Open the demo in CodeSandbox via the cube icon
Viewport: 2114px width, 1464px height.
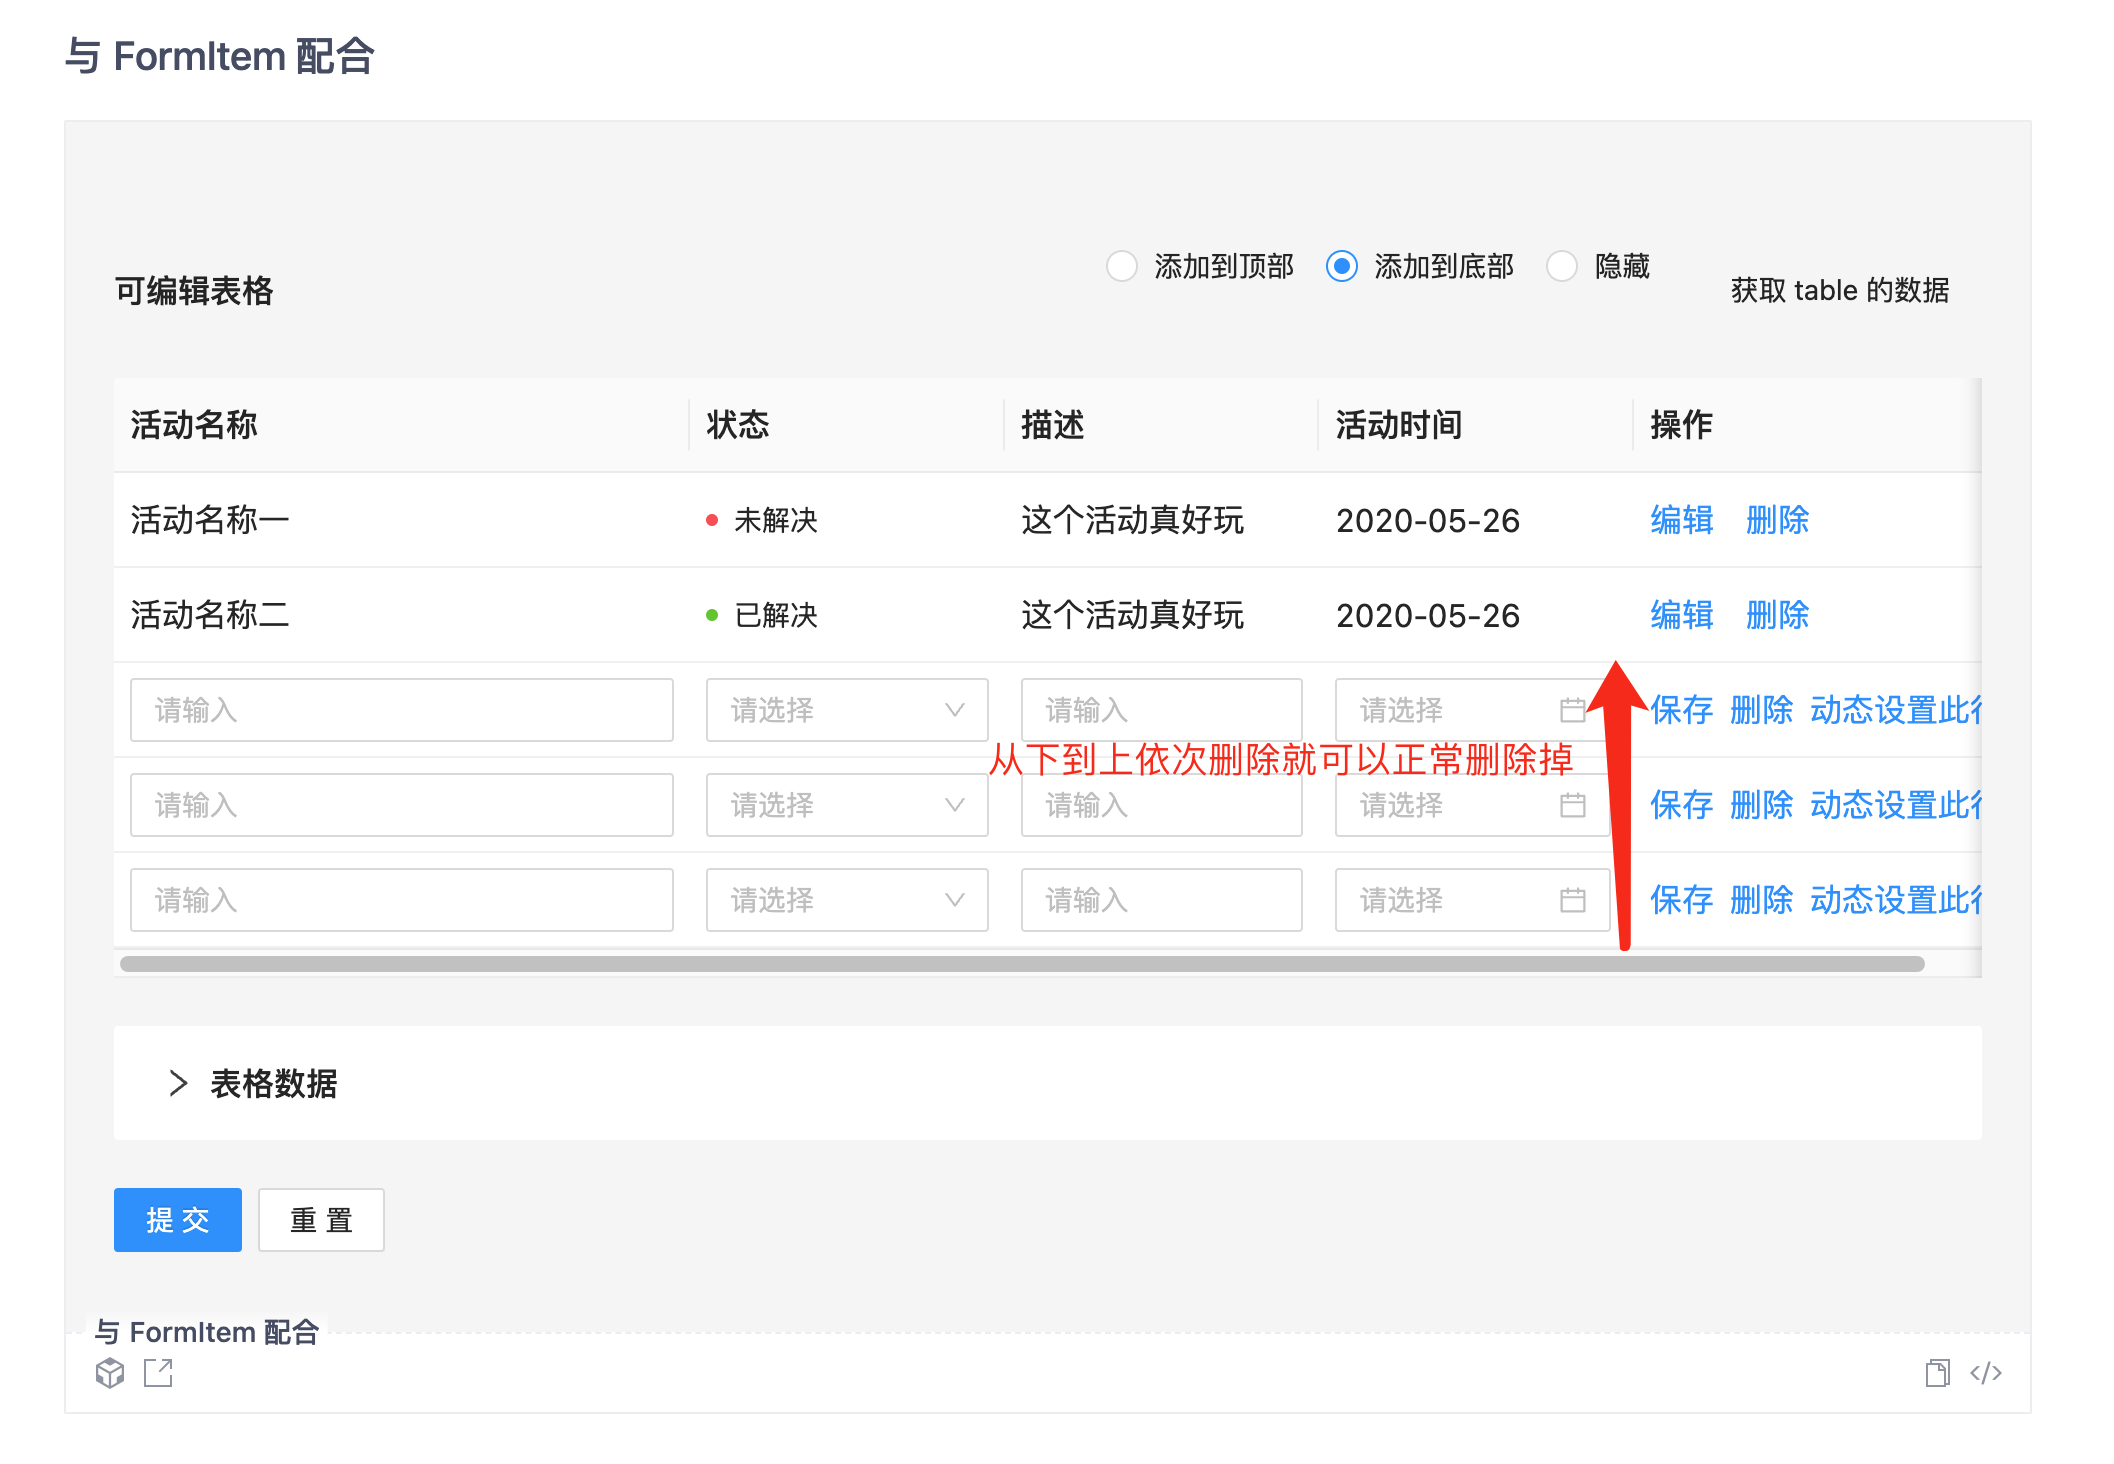point(110,1373)
